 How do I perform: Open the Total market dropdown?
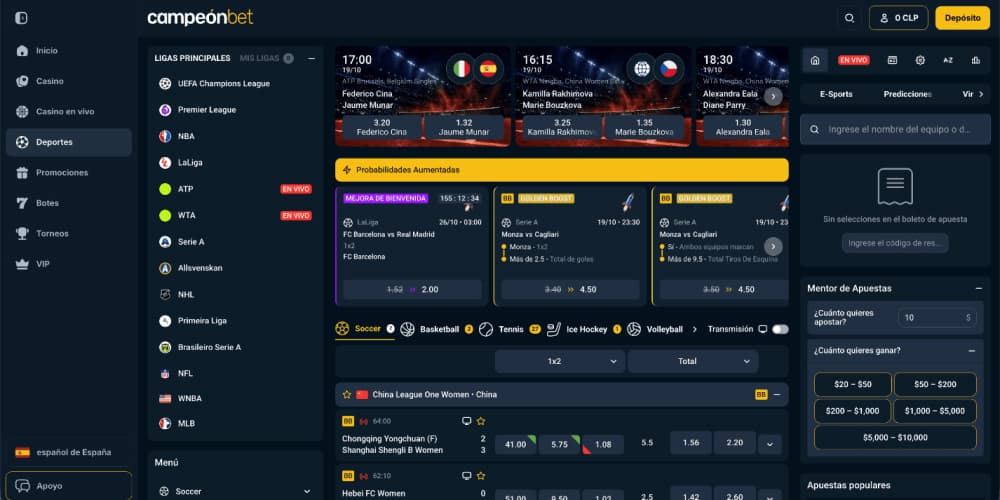(693, 361)
